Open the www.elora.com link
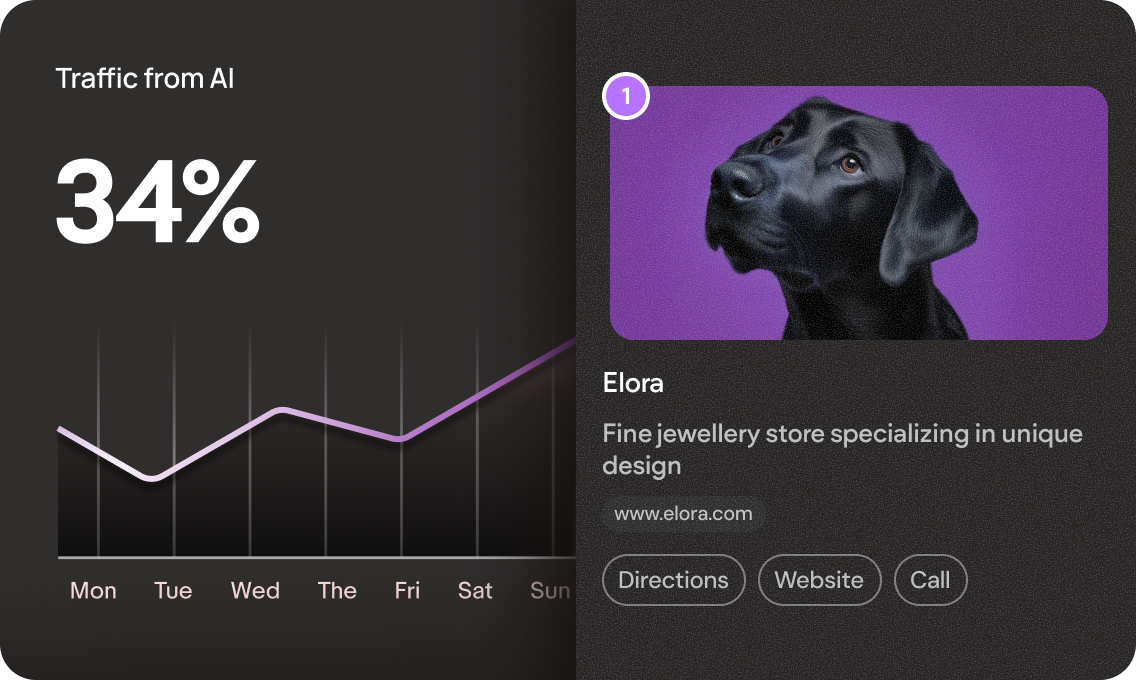The width and height of the screenshot is (1136, 680). 683,514
